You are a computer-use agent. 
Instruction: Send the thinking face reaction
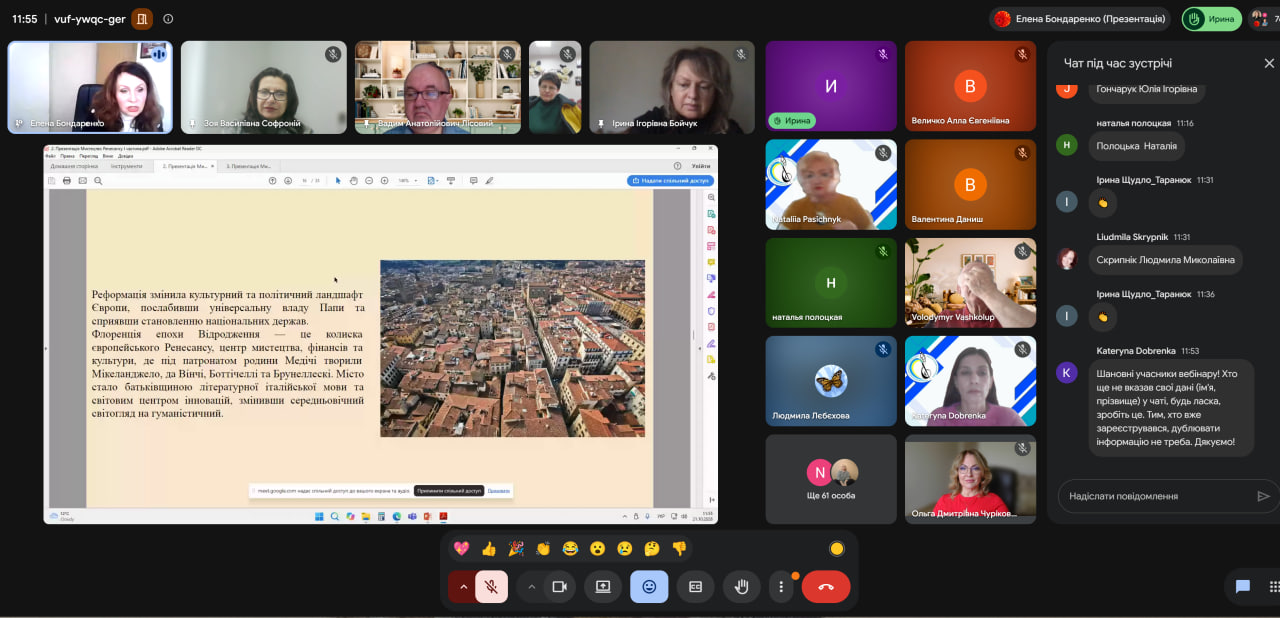click(652, 548)
